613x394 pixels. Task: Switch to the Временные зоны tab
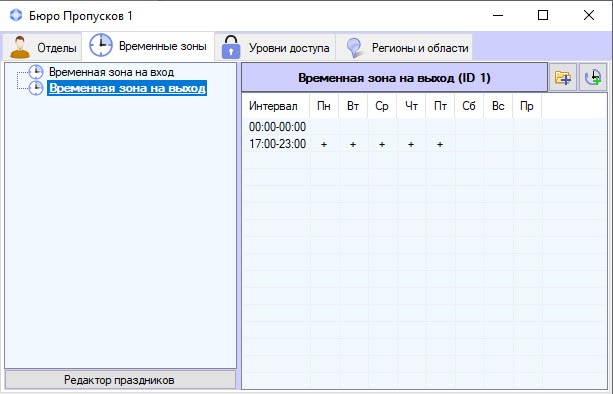tap(148, 46)
